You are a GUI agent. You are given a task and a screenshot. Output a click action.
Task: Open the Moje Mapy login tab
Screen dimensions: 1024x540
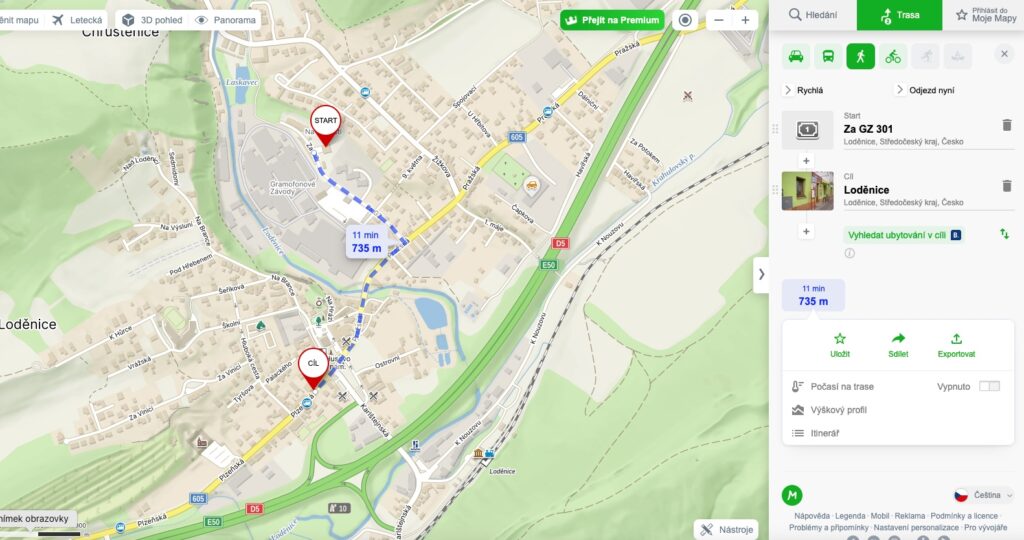(985, 15)
